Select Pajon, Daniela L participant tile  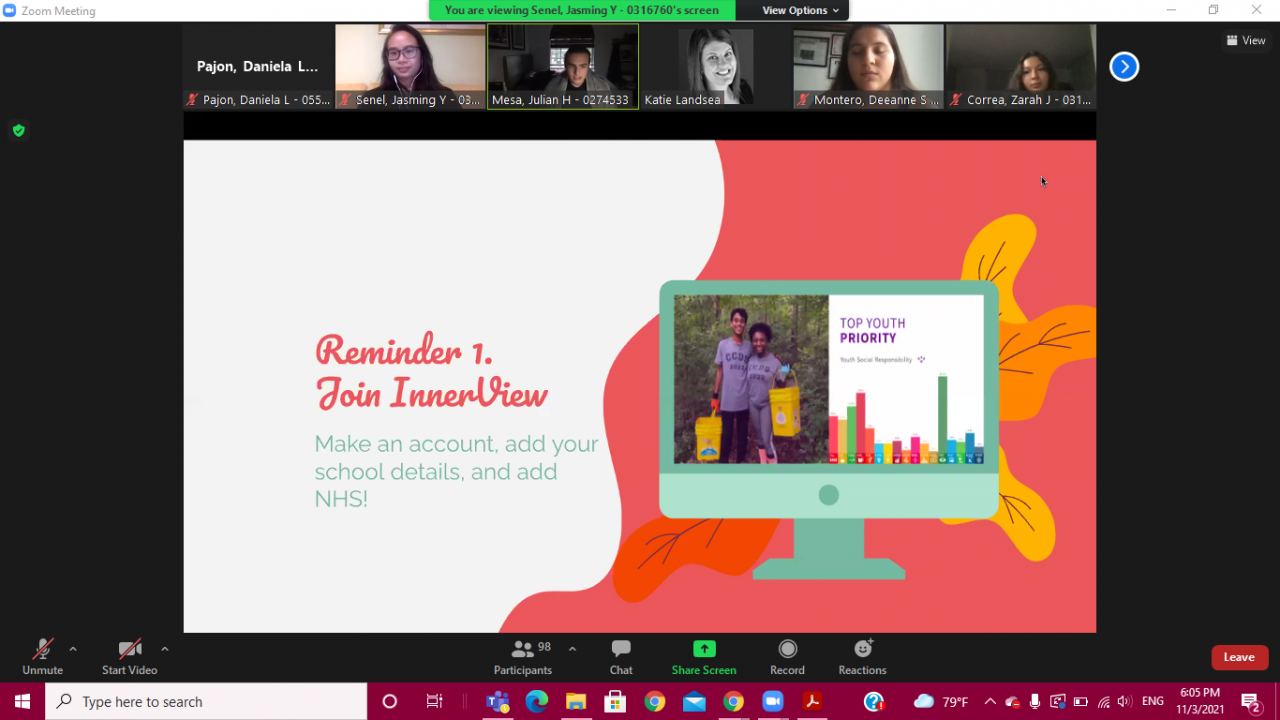[258, 66]
